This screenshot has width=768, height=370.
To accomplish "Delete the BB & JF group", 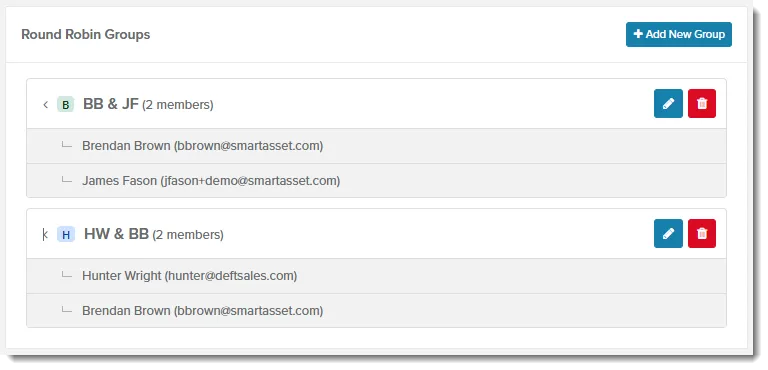I will (x=702, y=103).
